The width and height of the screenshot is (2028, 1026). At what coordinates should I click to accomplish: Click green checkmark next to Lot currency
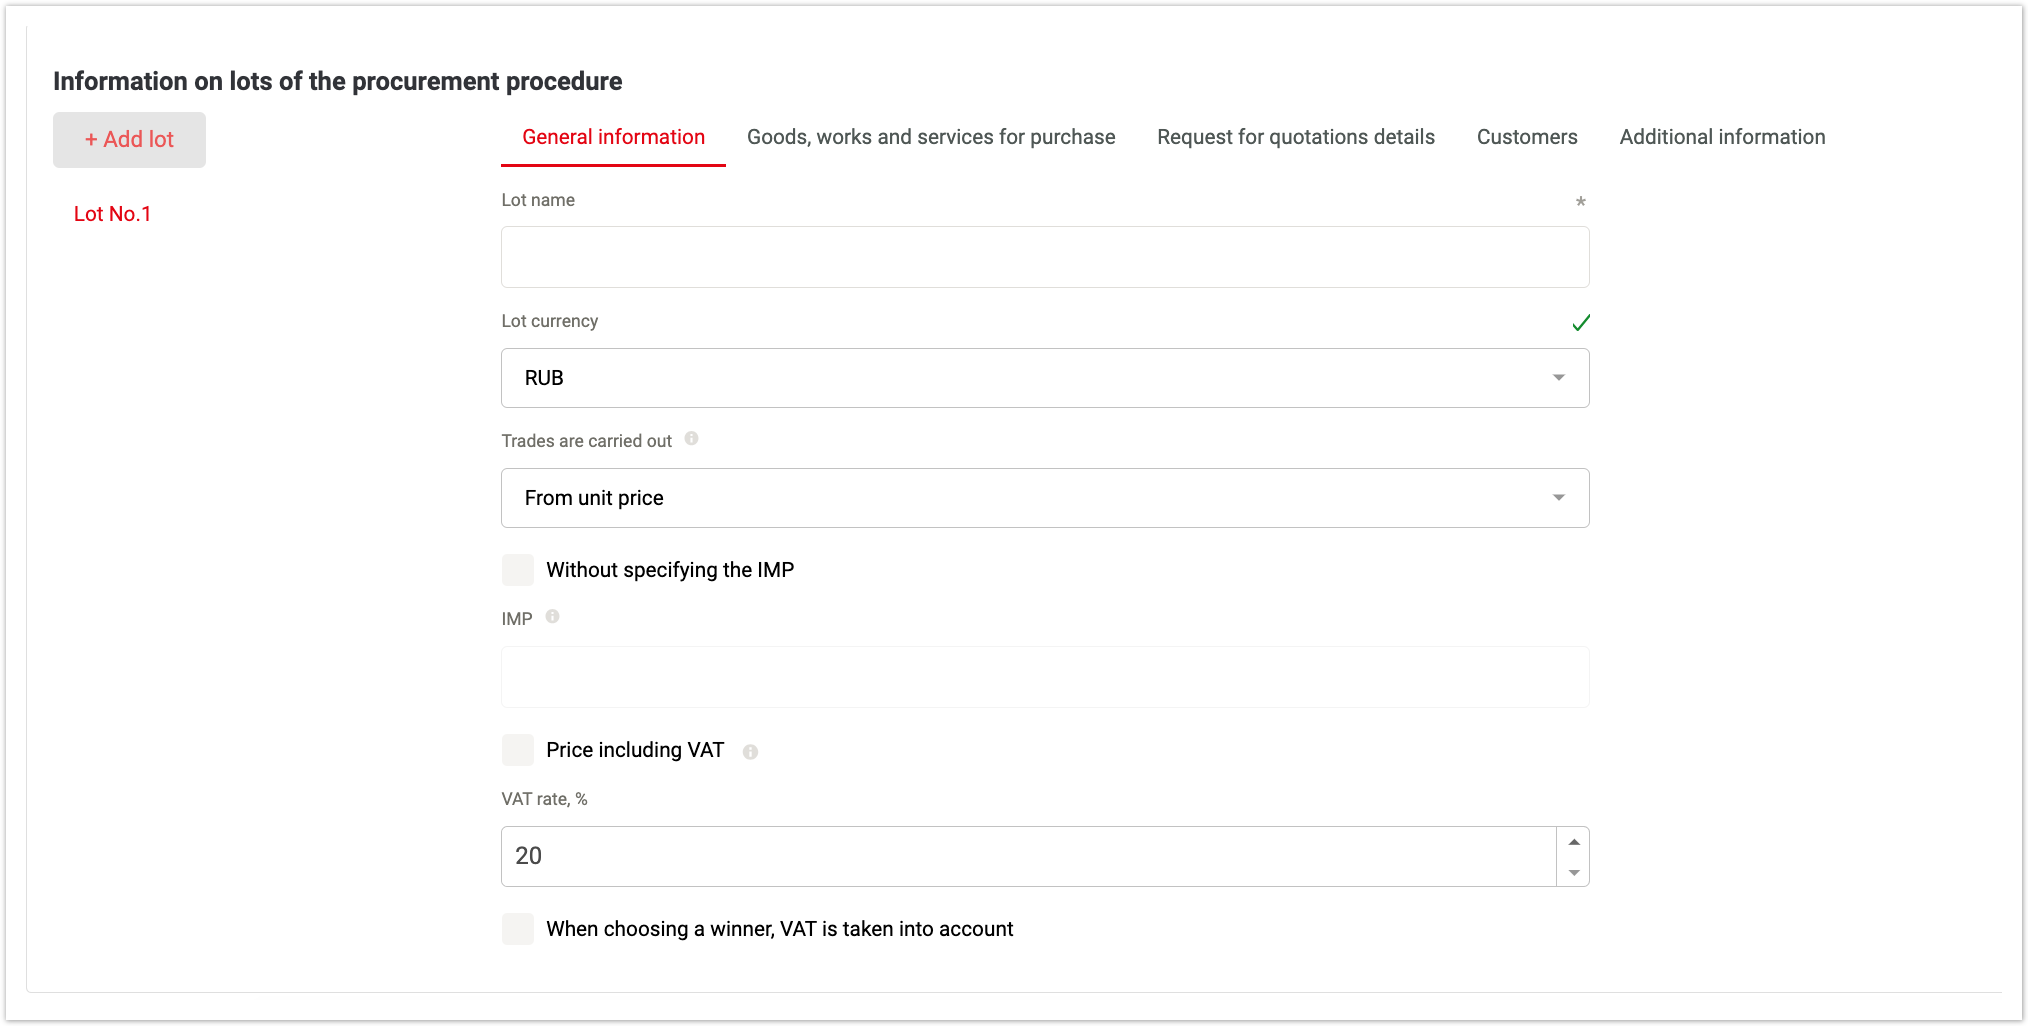1580,323
